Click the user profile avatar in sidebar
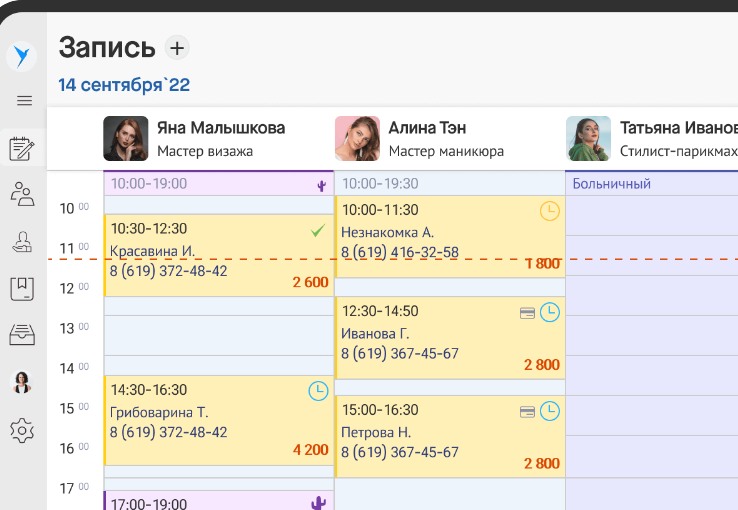The width and height of the screenshot is (738, 510). pos(21,381)
